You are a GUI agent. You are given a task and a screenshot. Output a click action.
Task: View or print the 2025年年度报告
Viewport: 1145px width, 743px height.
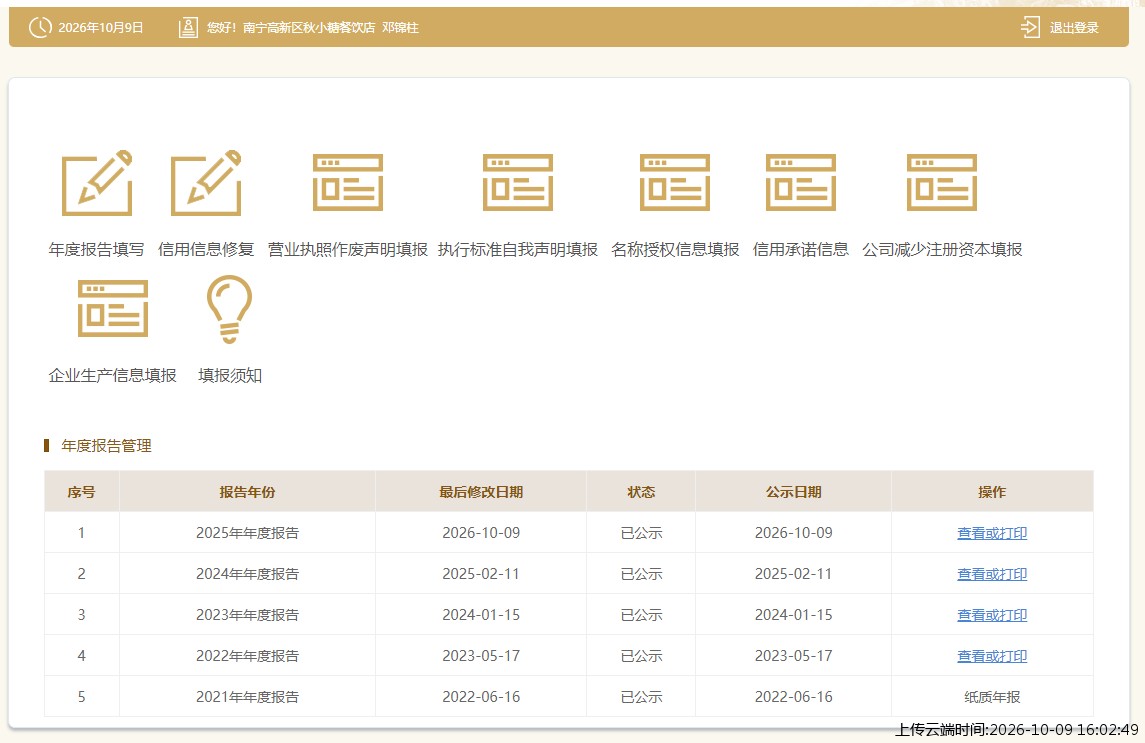click(992, 533)
